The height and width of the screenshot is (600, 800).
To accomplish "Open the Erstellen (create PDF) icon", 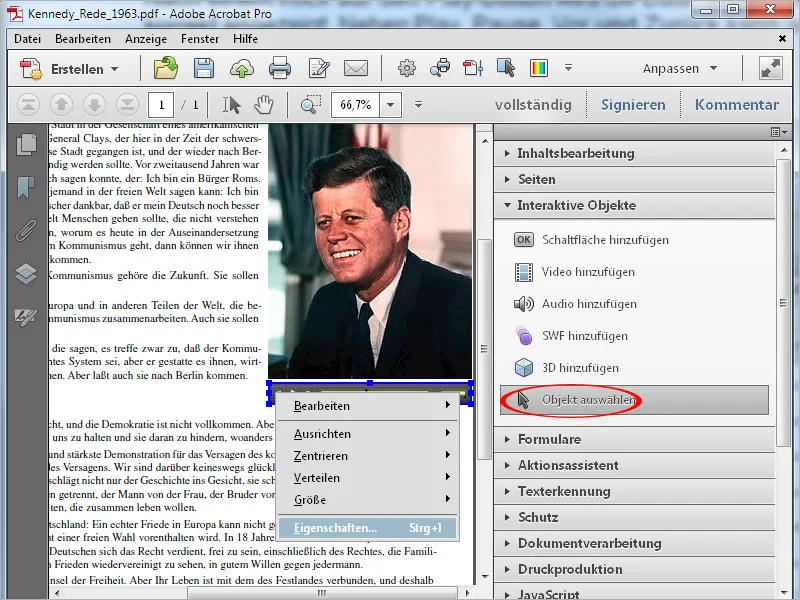I will (30, 69).
